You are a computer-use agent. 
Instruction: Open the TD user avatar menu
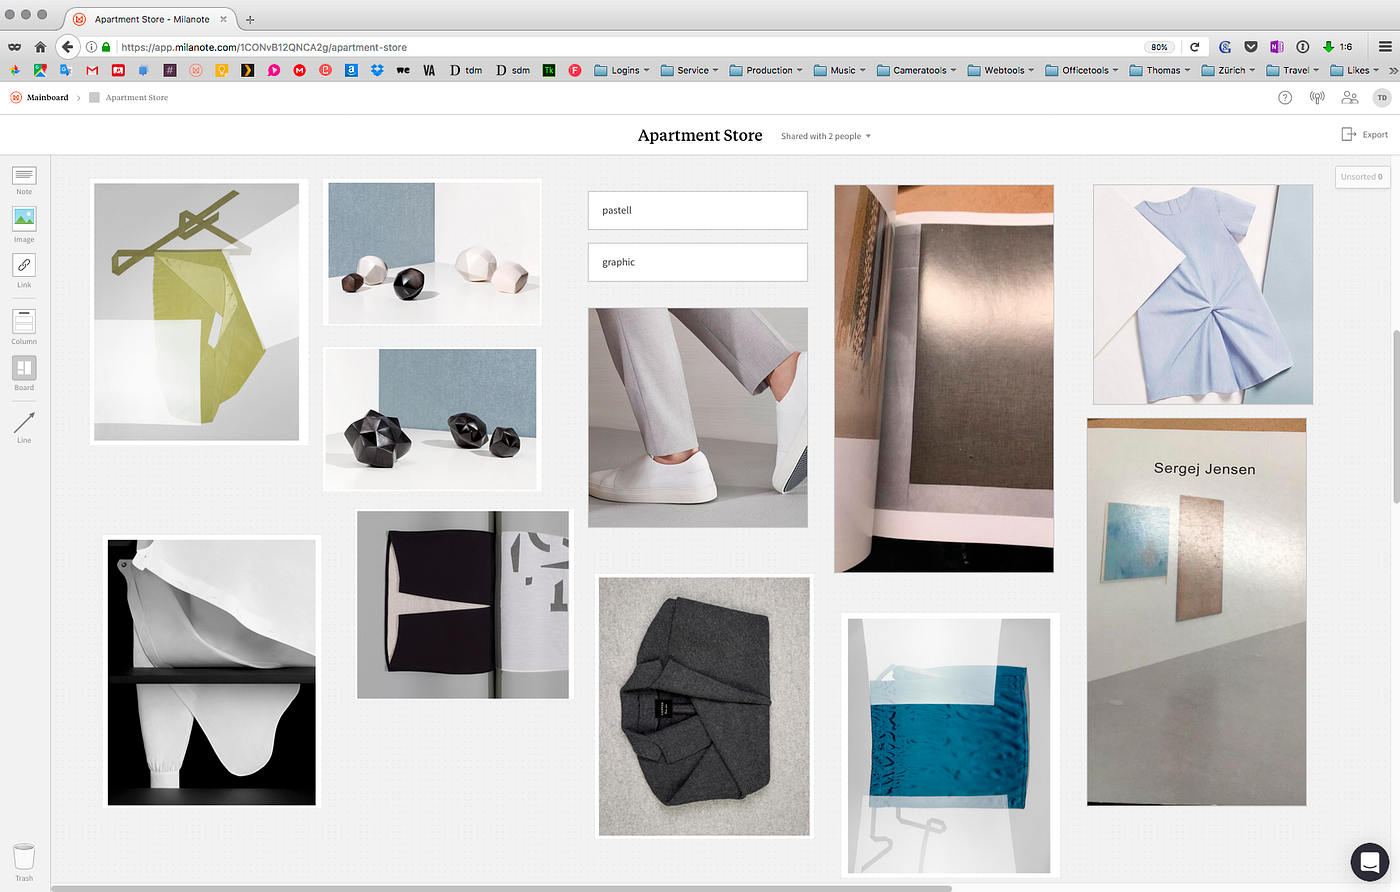(1382, 98)
